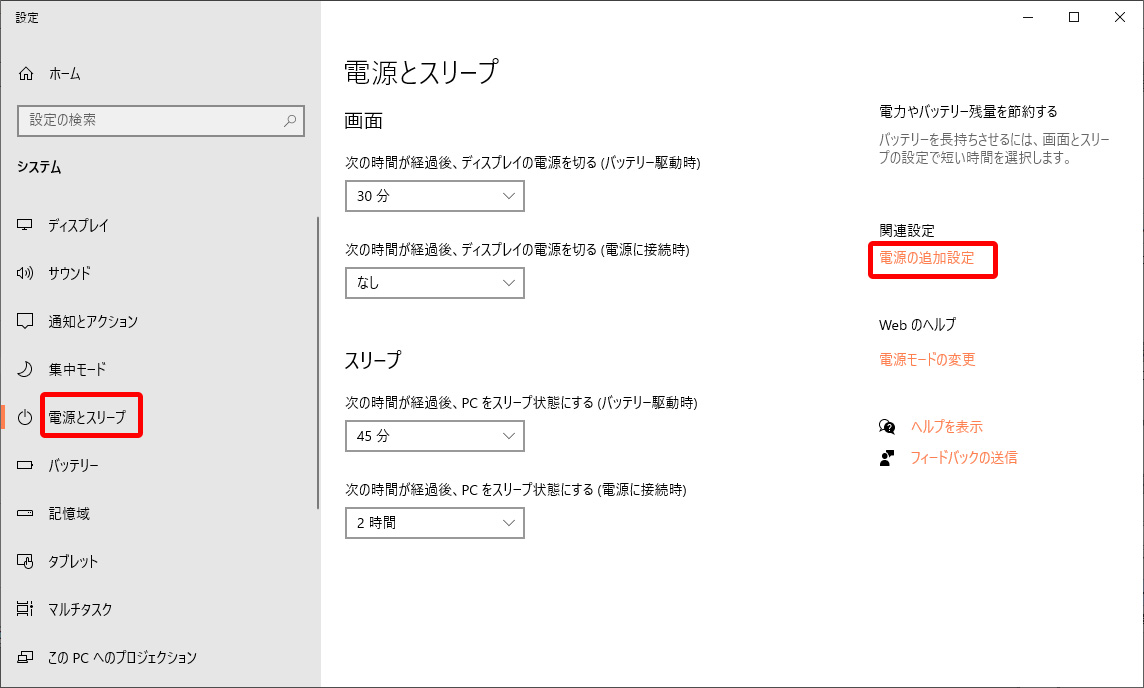Click the Display monitor icon

[26, 225]
